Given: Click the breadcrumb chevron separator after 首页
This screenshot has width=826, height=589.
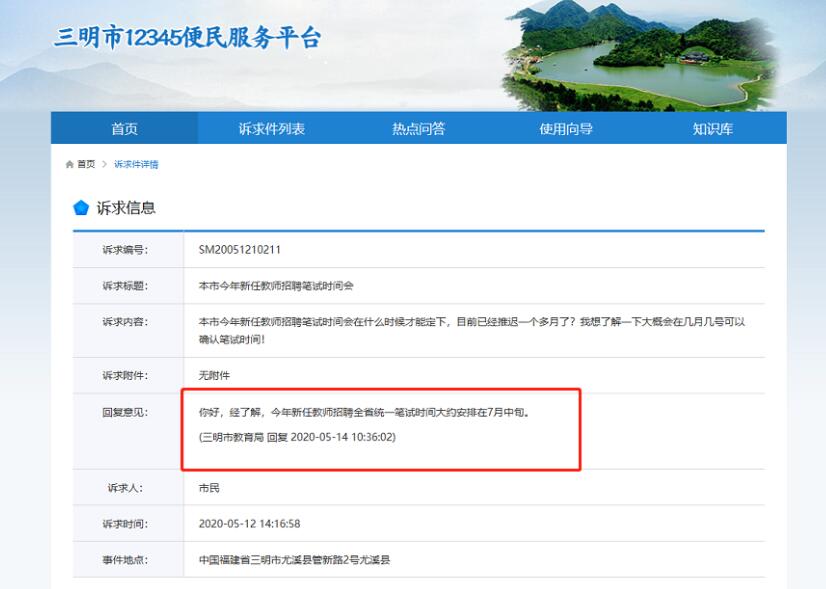Looking at the screenshot, I should 104,164.
